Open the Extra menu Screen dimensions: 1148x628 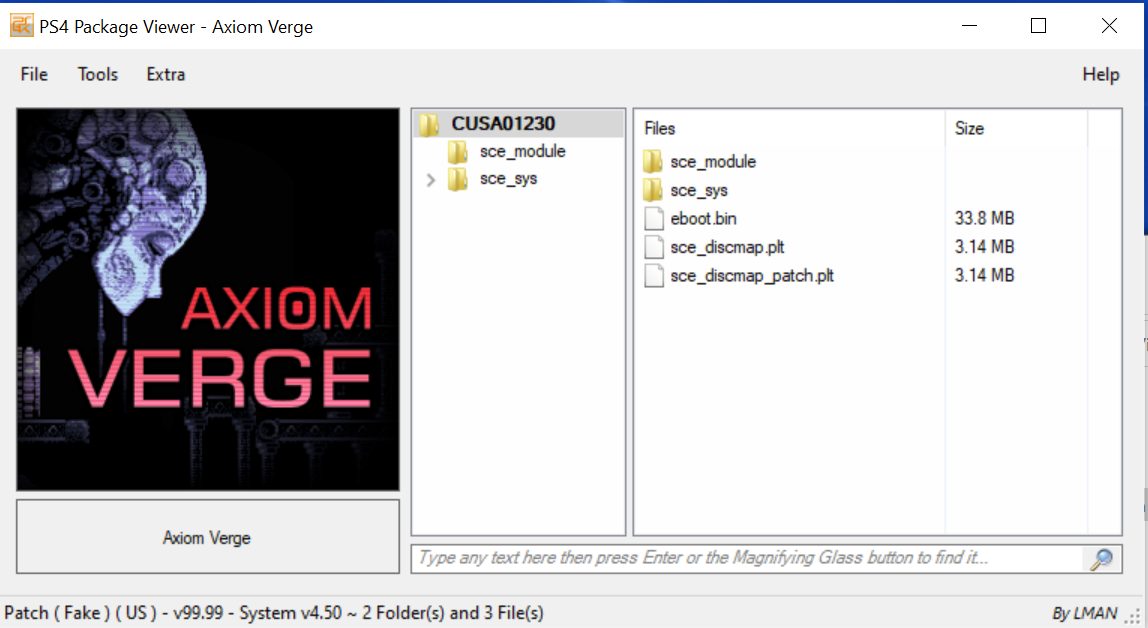(x=165, y=74)
